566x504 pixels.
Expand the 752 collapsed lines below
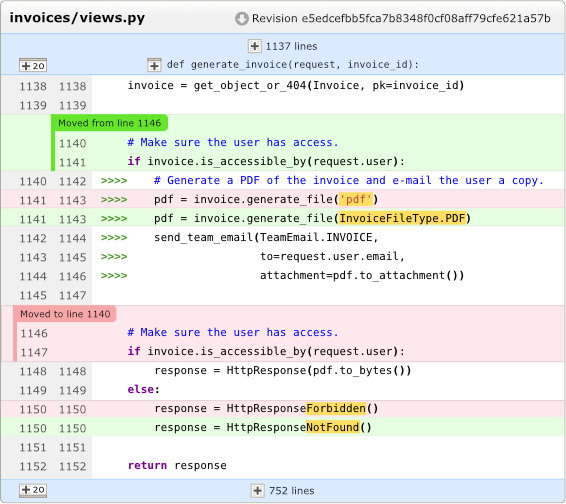pyautogui.click(x=257, y=491)
